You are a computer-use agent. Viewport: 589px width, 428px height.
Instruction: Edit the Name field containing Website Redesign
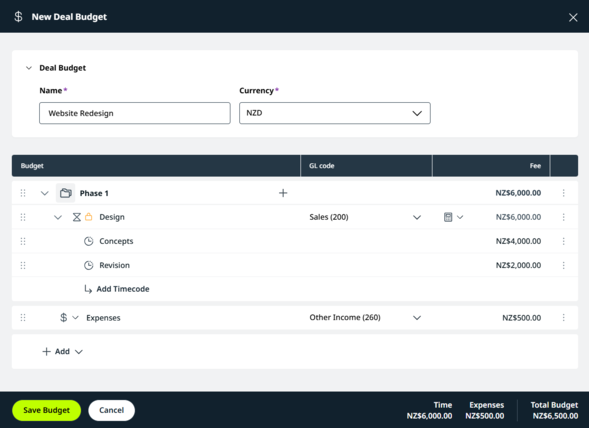point(134,113)
